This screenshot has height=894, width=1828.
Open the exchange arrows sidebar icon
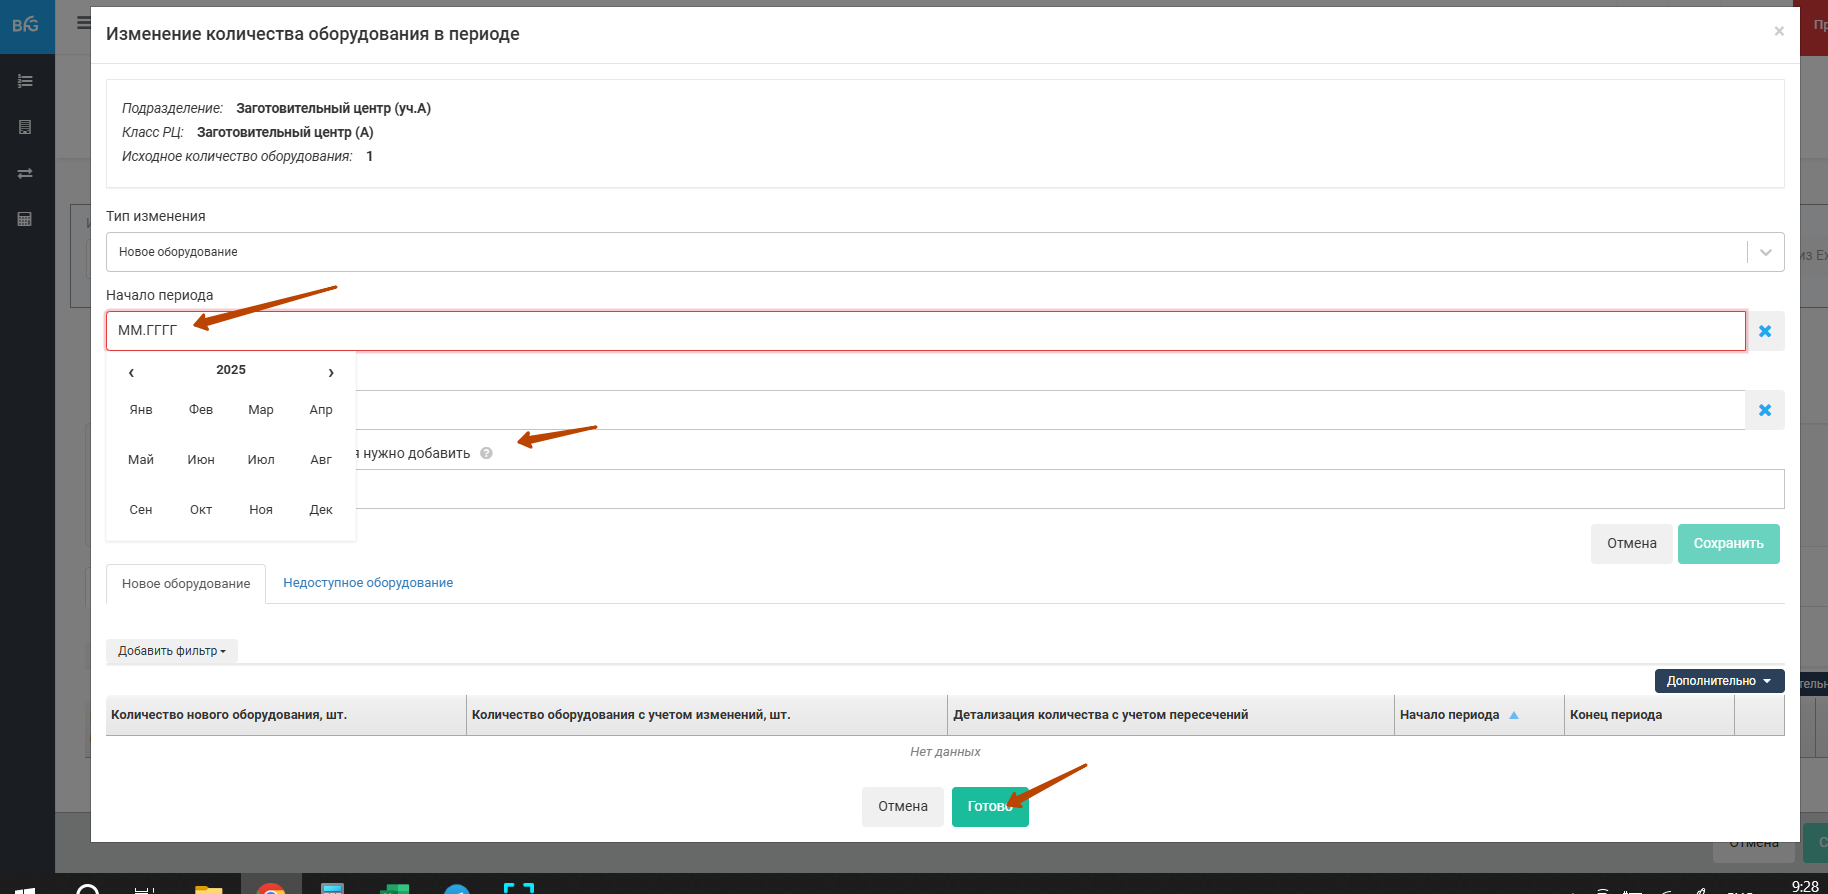pos(25,173)
